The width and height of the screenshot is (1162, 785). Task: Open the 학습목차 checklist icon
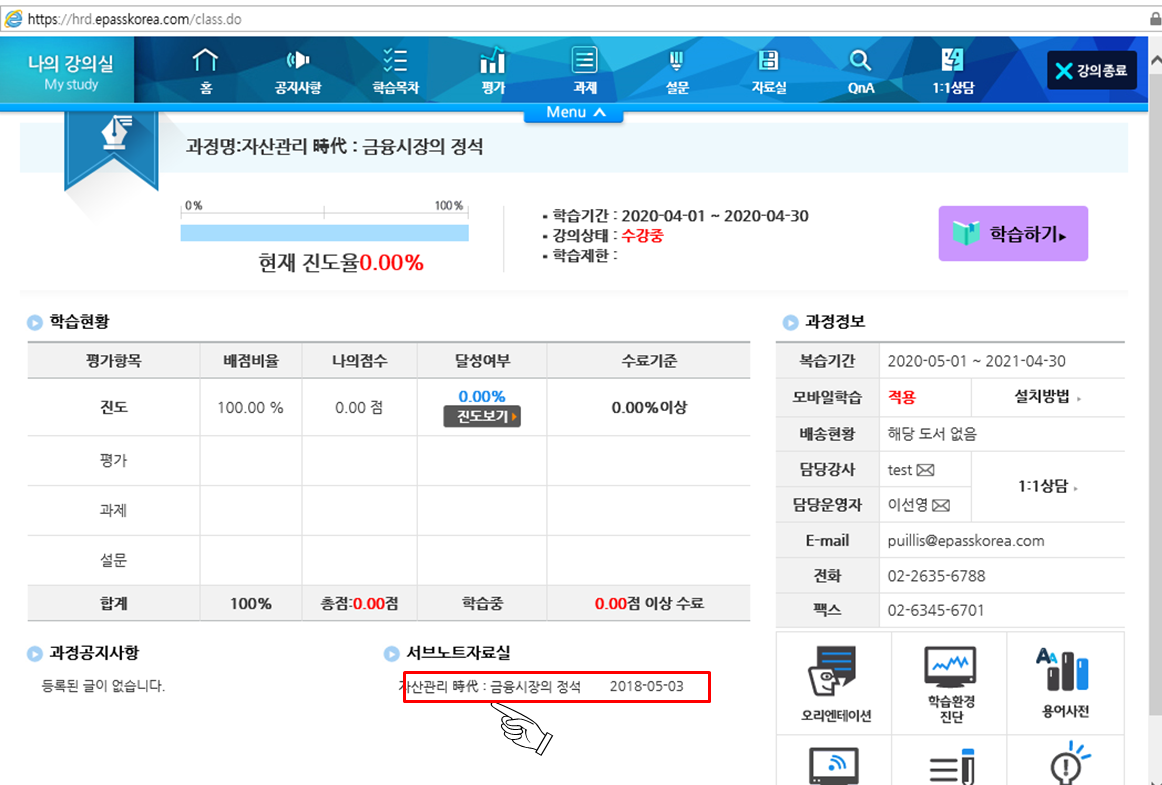[395, 62]
